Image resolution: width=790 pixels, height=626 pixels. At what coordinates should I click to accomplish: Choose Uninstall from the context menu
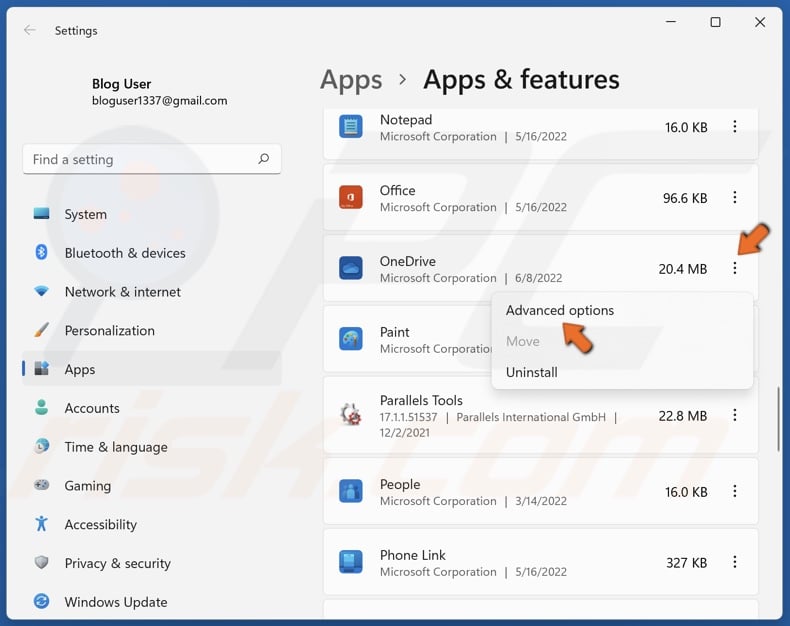tap(622, 372)
